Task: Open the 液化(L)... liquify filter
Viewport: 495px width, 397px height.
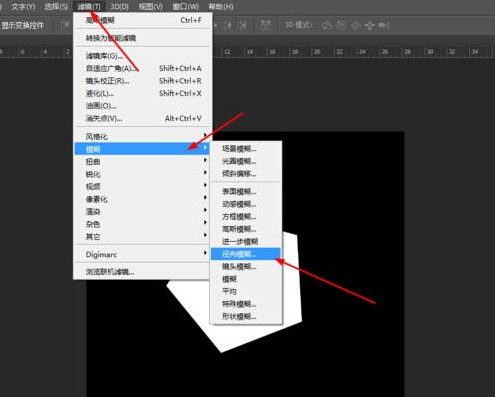Action: pos(143,93)
